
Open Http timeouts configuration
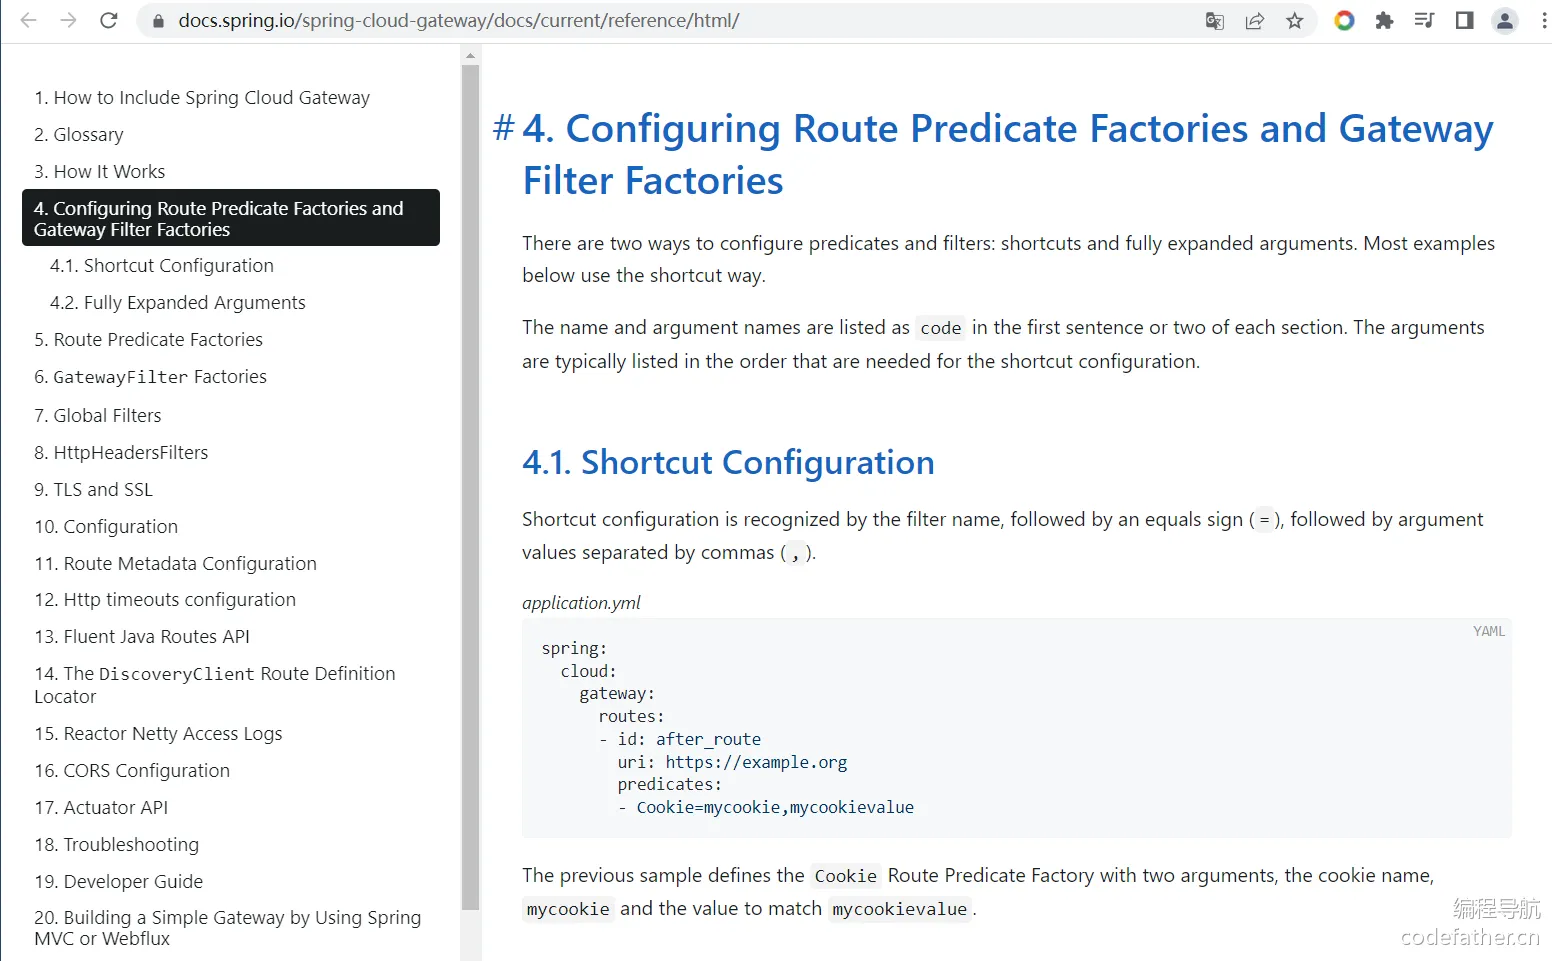point(165,599)
